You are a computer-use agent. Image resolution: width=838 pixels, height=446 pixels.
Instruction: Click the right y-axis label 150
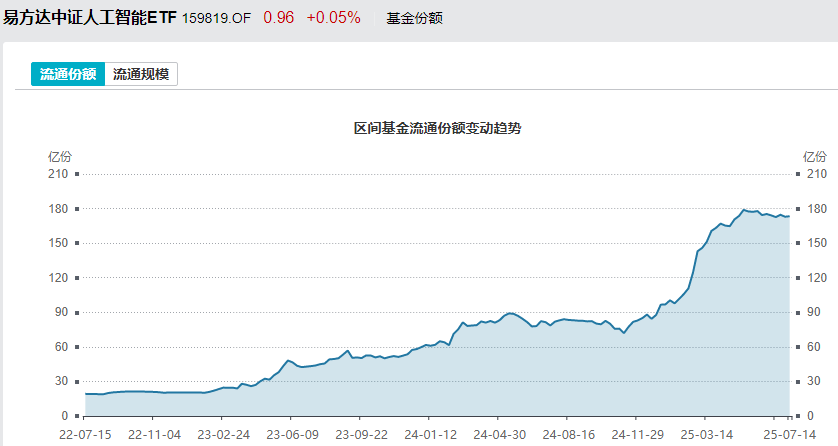click(817, 243)
